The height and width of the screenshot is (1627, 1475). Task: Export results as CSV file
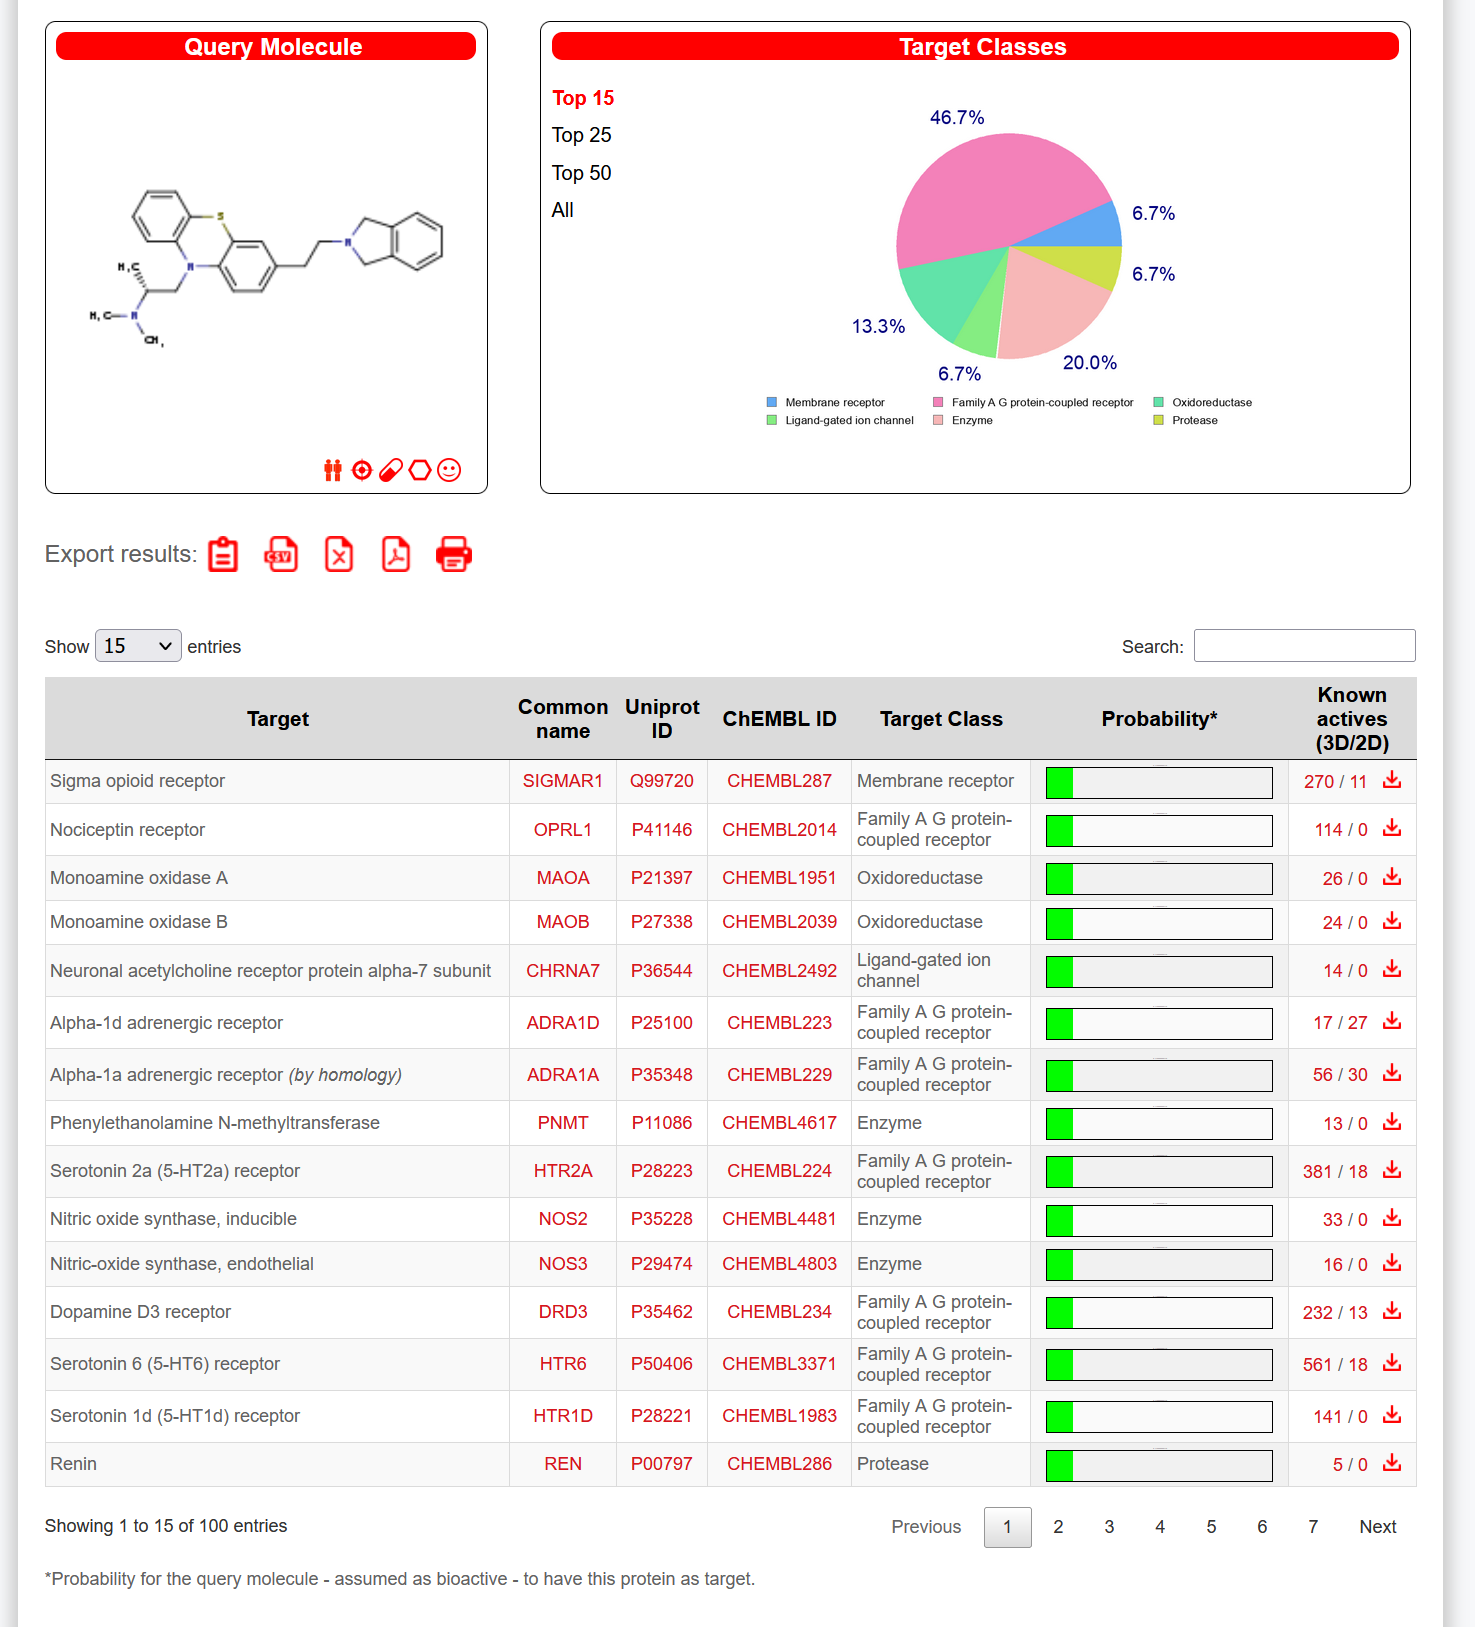coord(281,554)
